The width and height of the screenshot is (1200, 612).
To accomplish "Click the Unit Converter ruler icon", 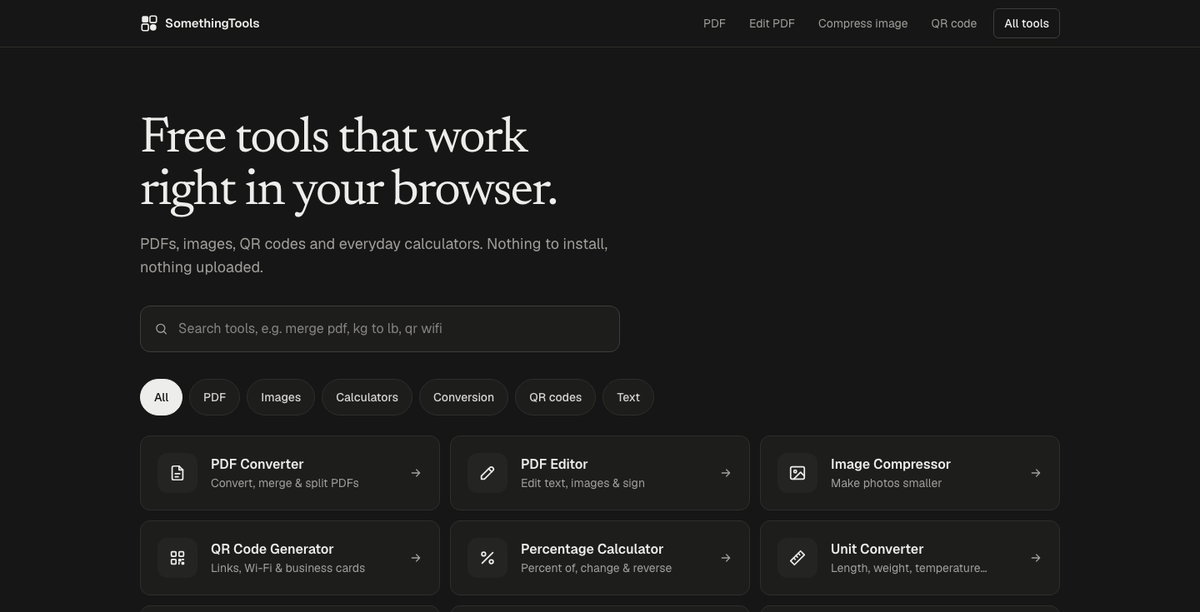I will 797,558.
